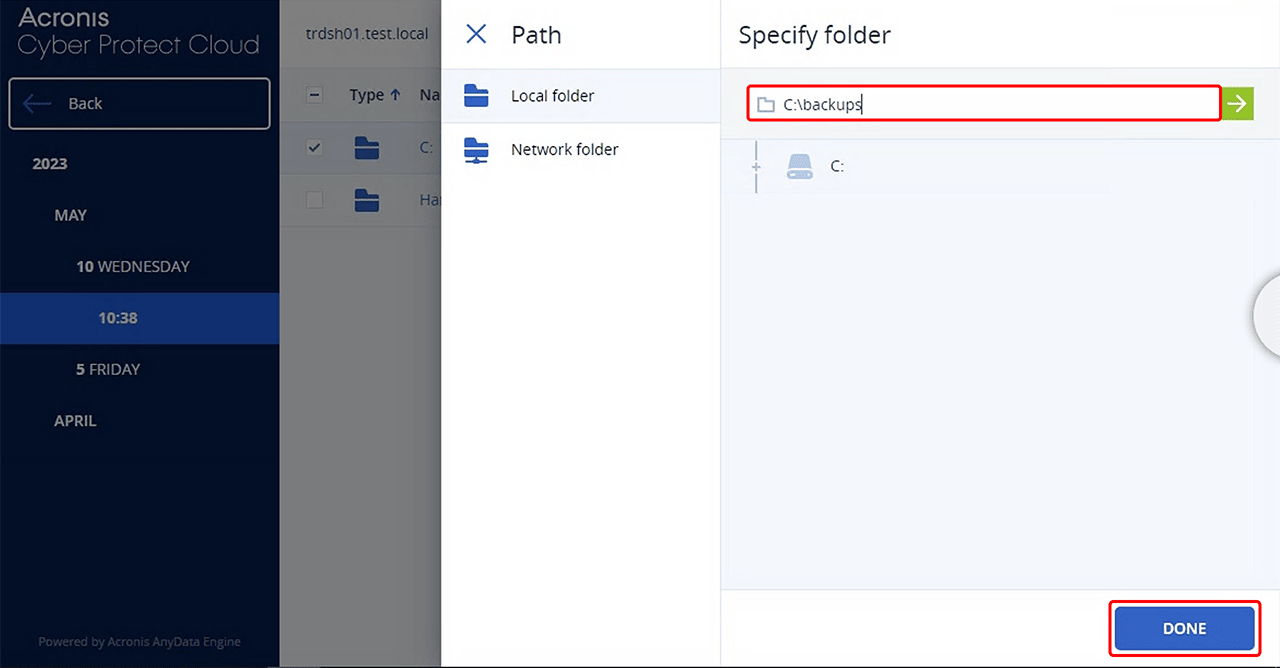Collapse the 2023 year group
The width and height of the screenshot is (1280, 668).
[50, 164]
